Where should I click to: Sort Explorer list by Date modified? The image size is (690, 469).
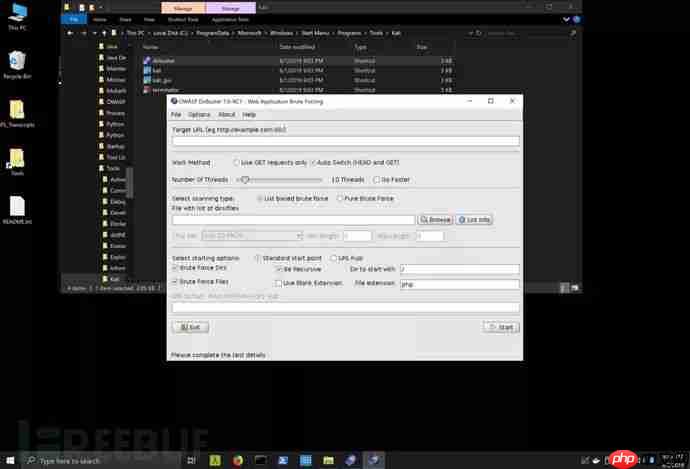297,47
